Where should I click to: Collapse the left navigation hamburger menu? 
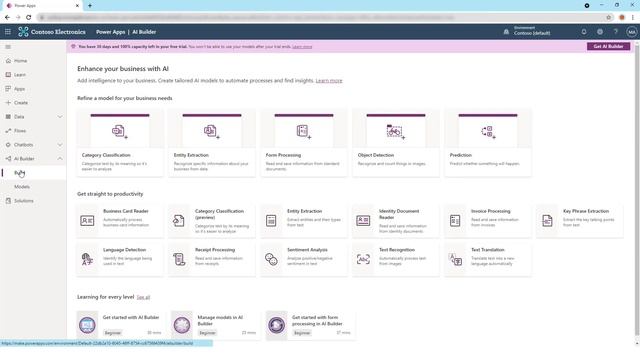coord(8,47)
